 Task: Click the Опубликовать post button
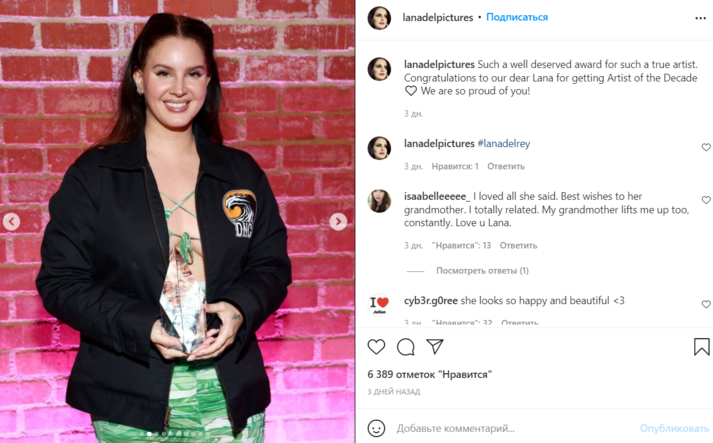(x=674, y=428)
